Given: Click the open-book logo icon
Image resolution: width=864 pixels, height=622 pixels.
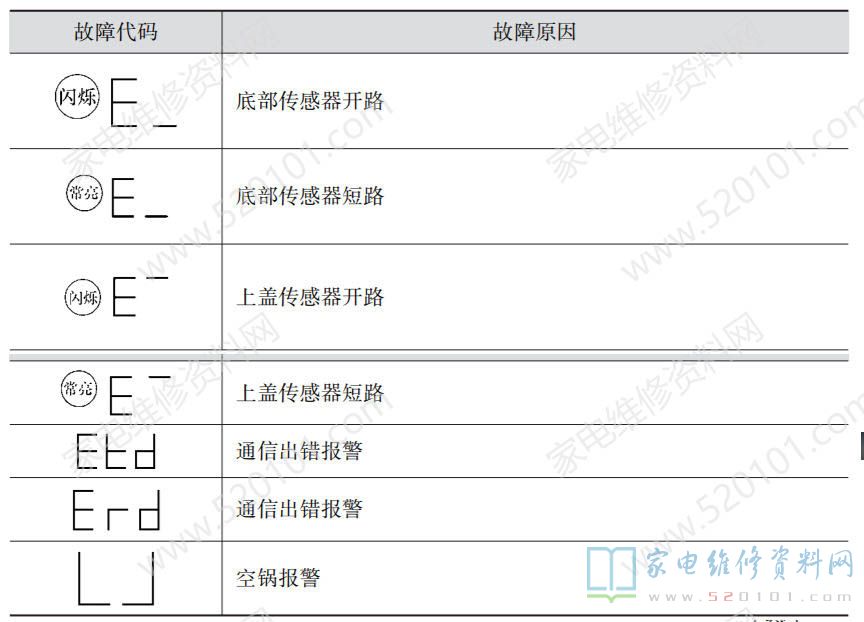Looking at the screenshot, I should [611, 573].
